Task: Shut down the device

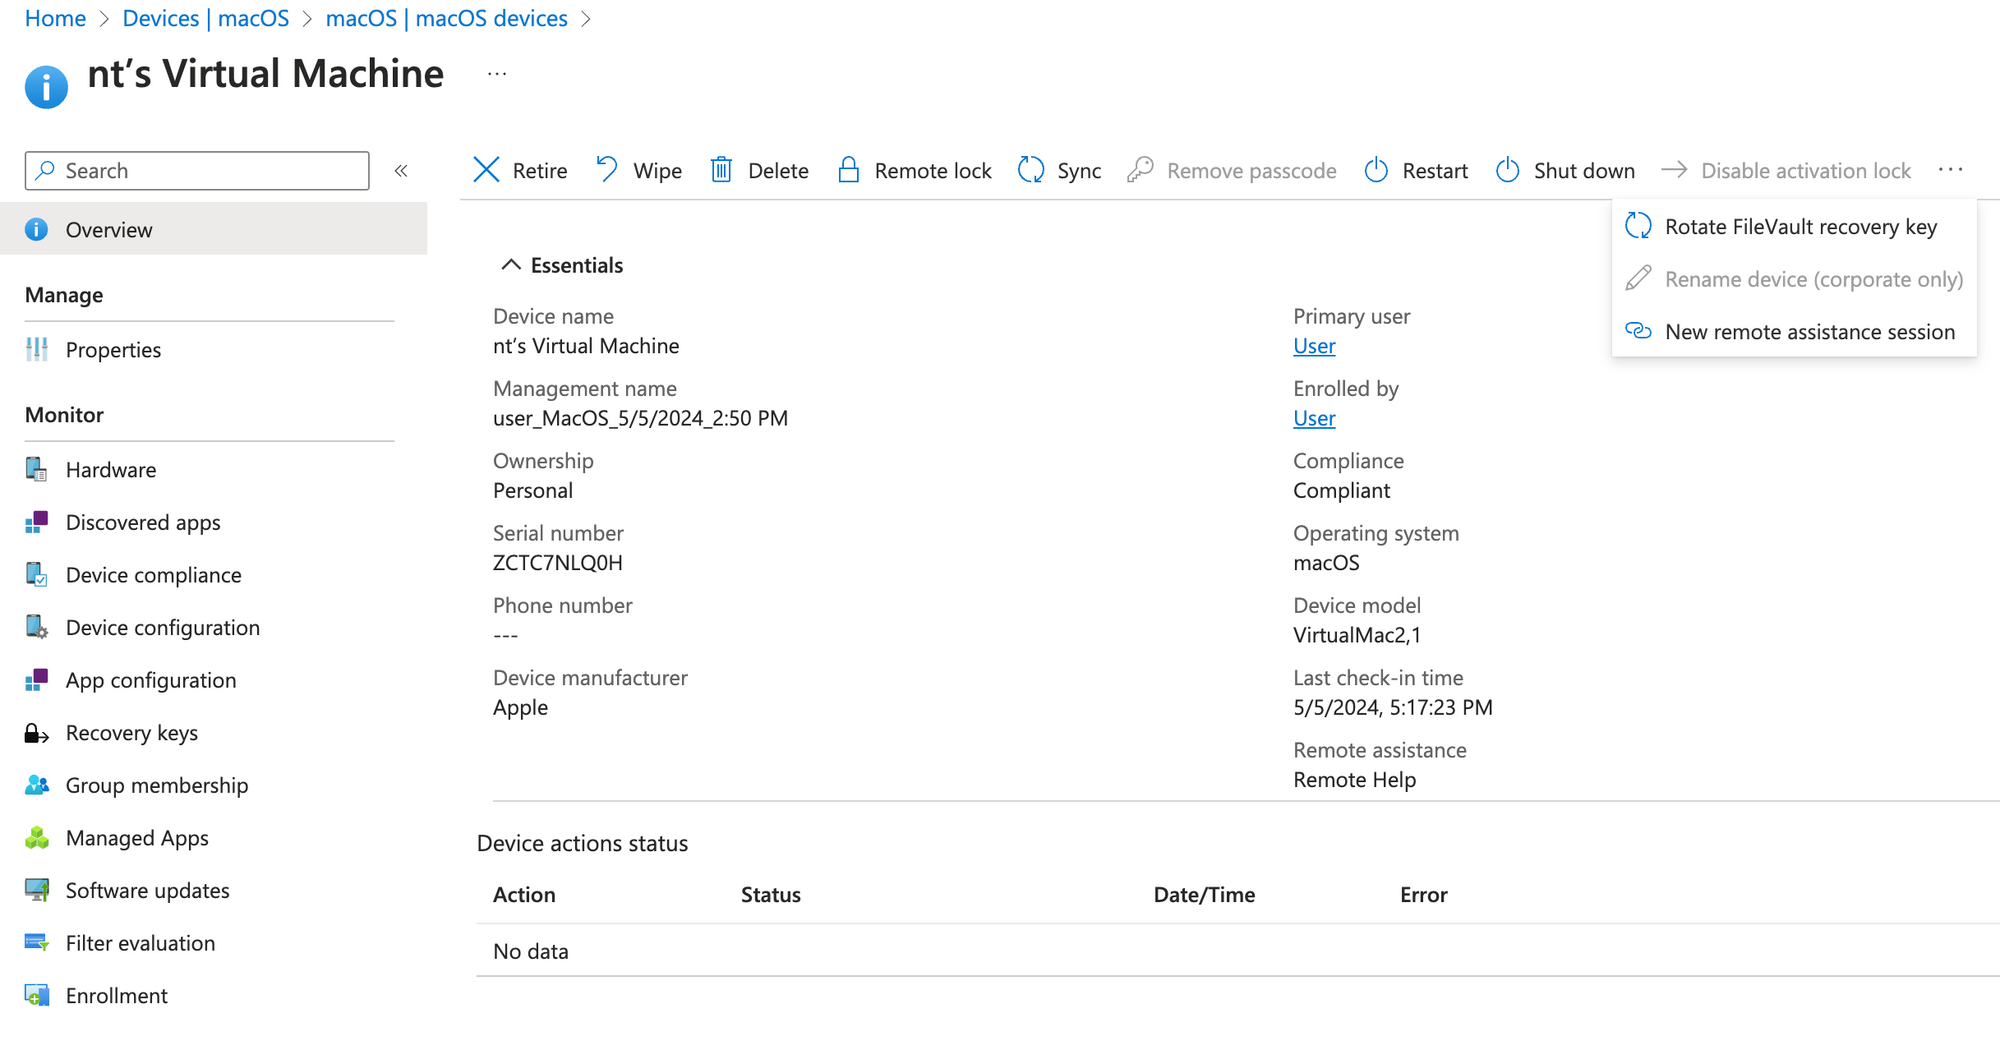Action: (1565, 170)
